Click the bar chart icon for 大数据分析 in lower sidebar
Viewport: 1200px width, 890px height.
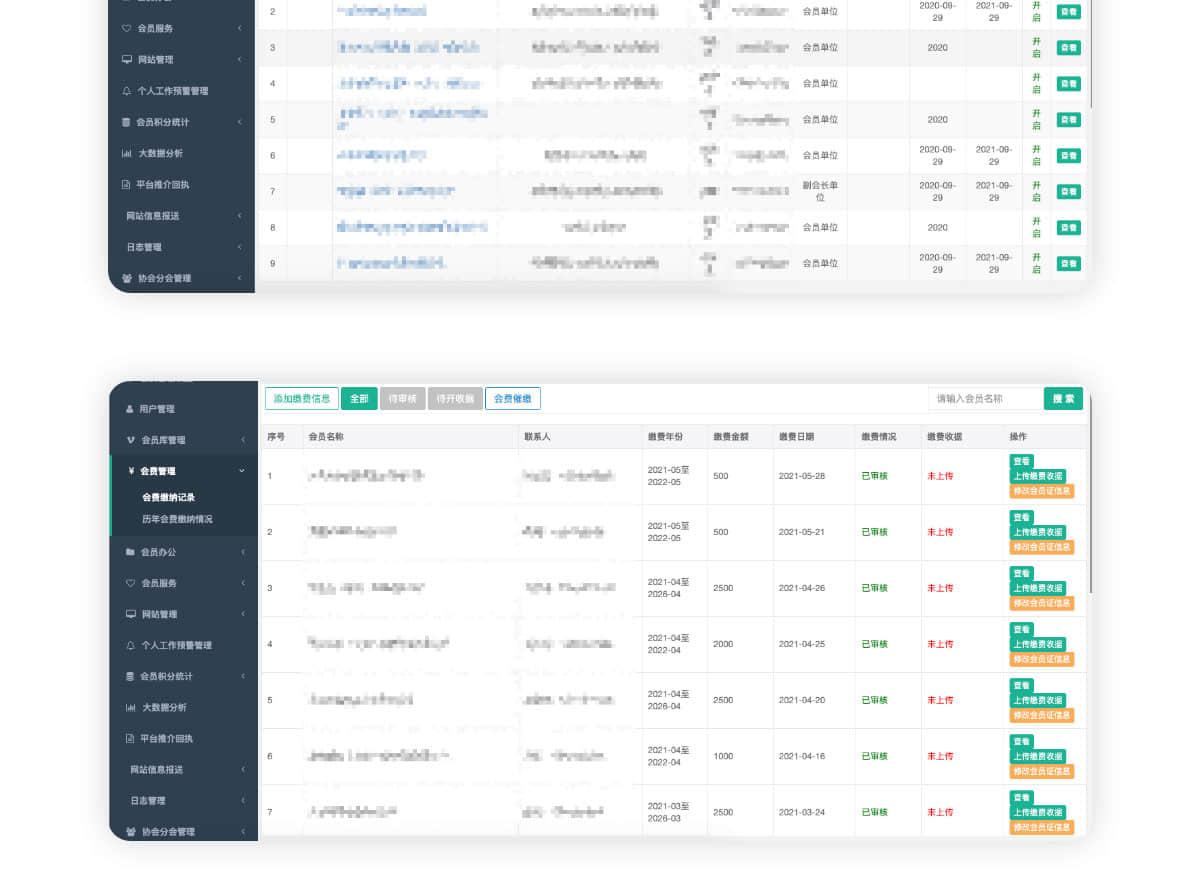coord(130,707)
